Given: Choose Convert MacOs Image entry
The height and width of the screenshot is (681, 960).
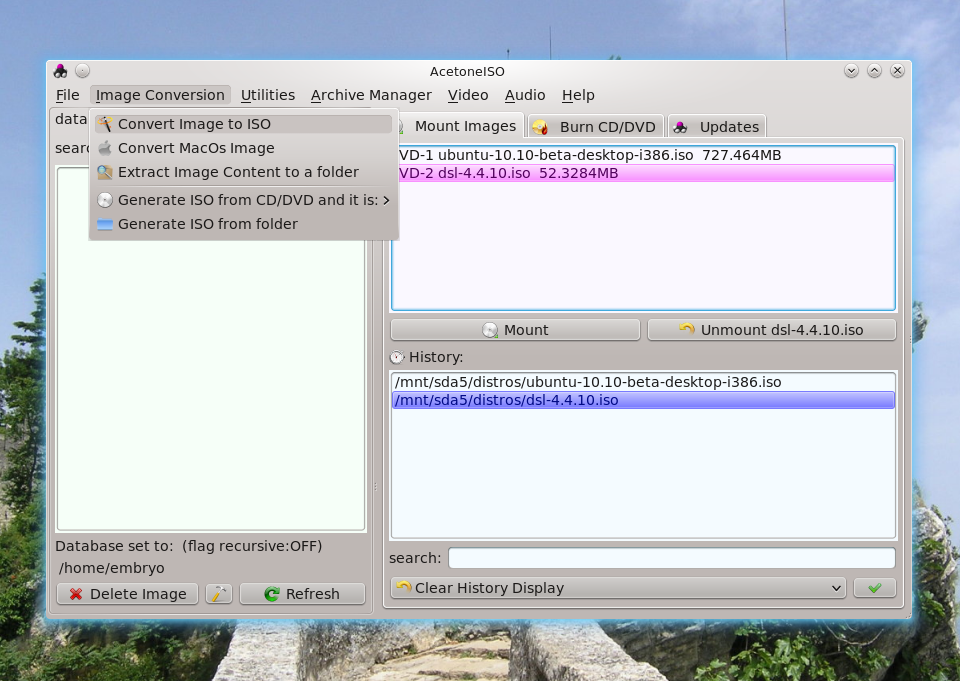Looking at the screenshot, I should (244, 148).
